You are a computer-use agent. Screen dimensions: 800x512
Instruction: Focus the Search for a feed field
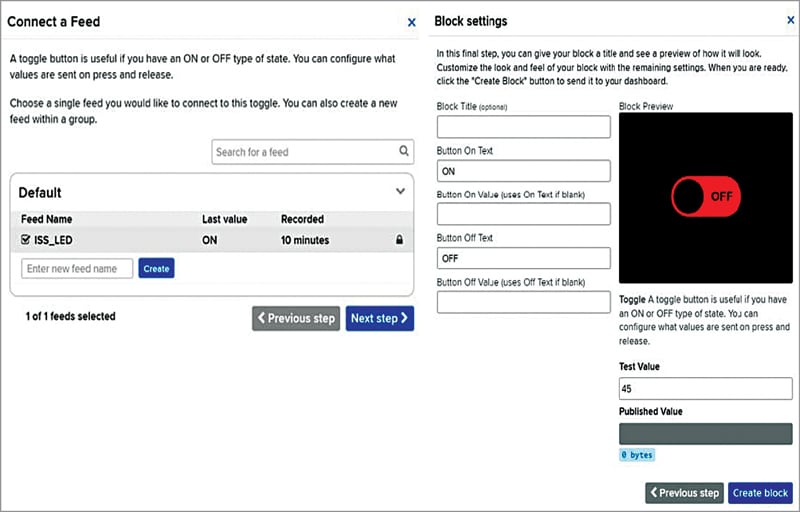tap(303, 152)
